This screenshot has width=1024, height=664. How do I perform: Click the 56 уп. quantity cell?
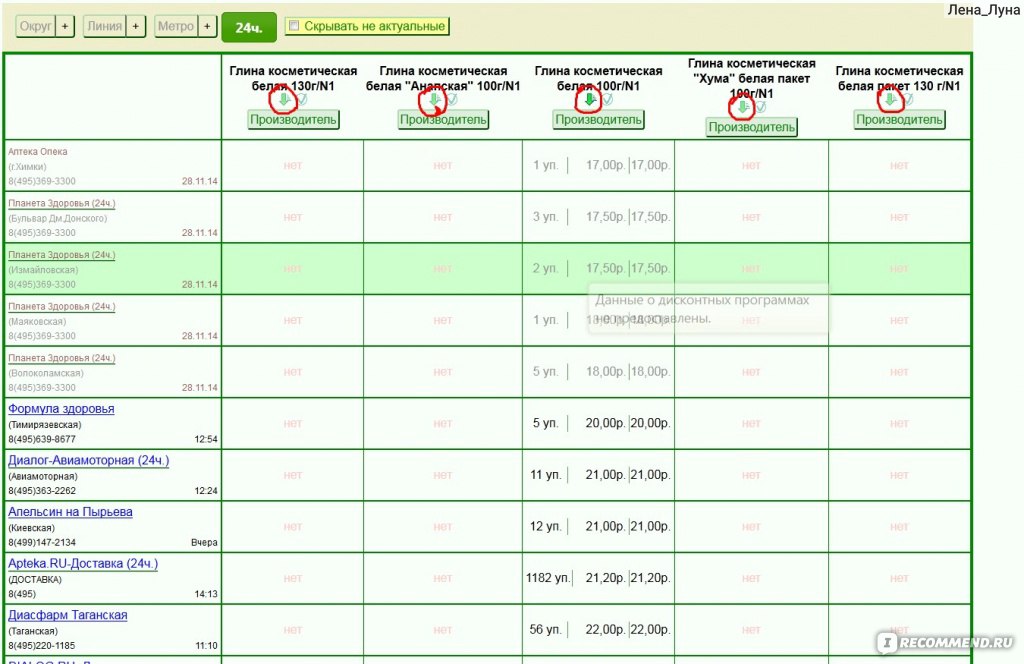coord(545,629)
